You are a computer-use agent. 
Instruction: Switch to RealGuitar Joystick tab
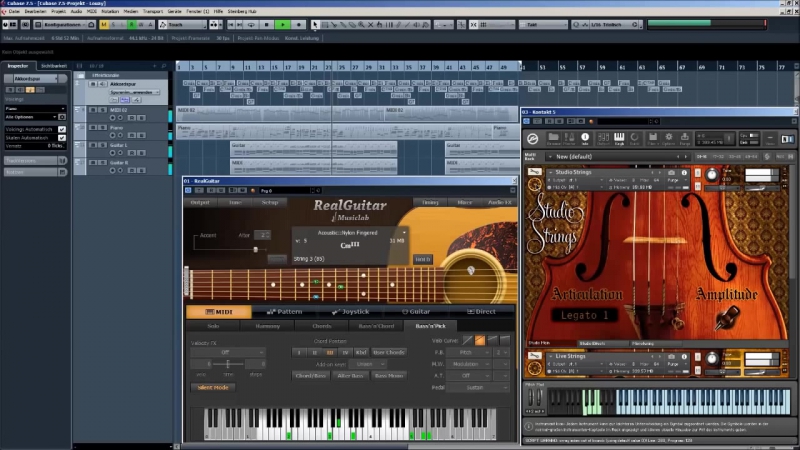350,312
